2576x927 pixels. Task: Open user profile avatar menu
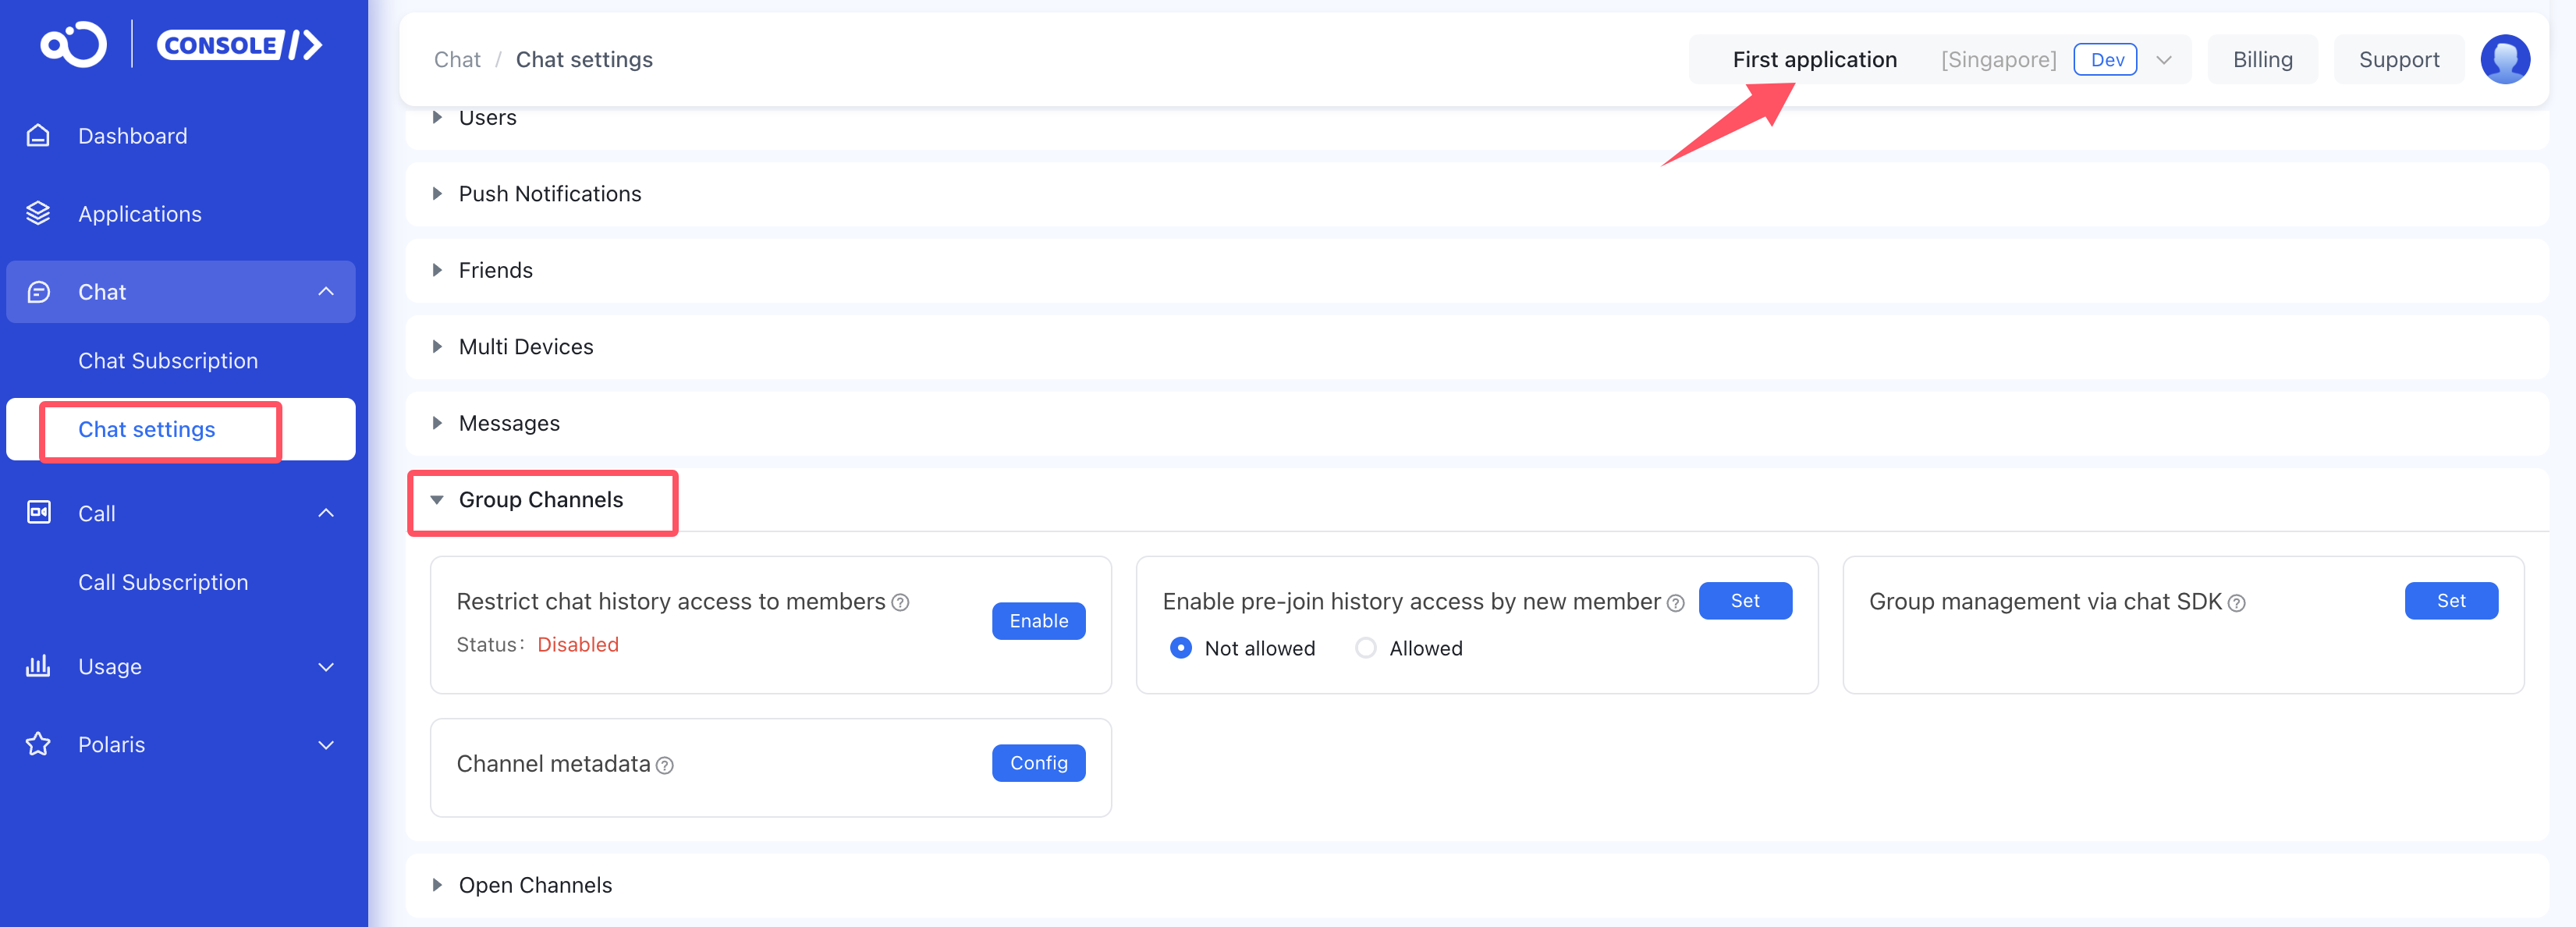pyautogui.click(x=2504, y=60)
